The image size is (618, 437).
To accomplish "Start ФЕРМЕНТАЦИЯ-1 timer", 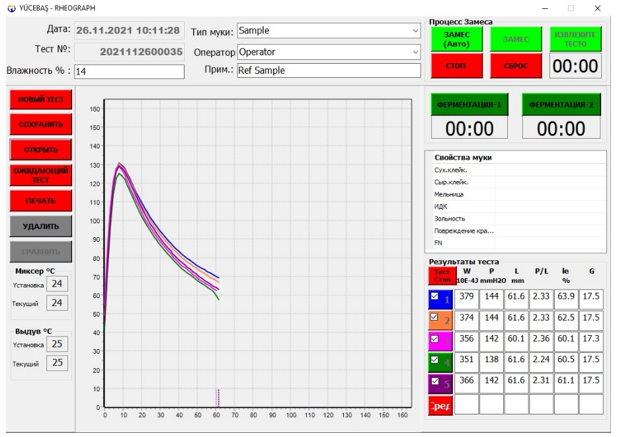I will click(469, 104).
